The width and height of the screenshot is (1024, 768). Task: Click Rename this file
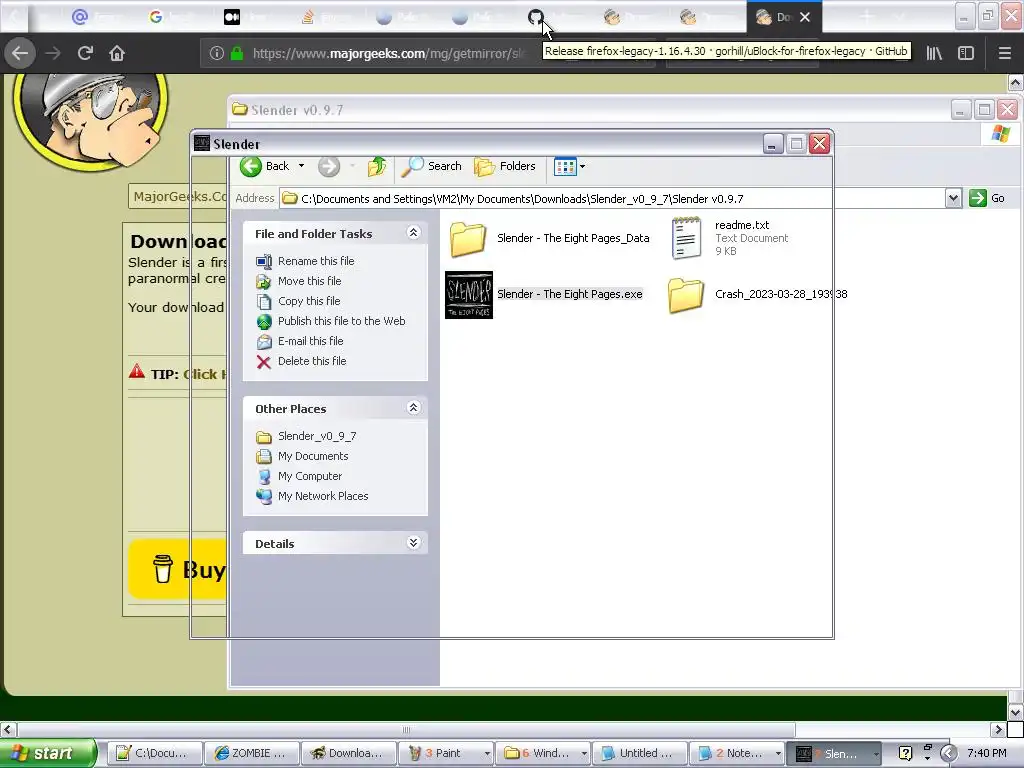tap(316, 261)
